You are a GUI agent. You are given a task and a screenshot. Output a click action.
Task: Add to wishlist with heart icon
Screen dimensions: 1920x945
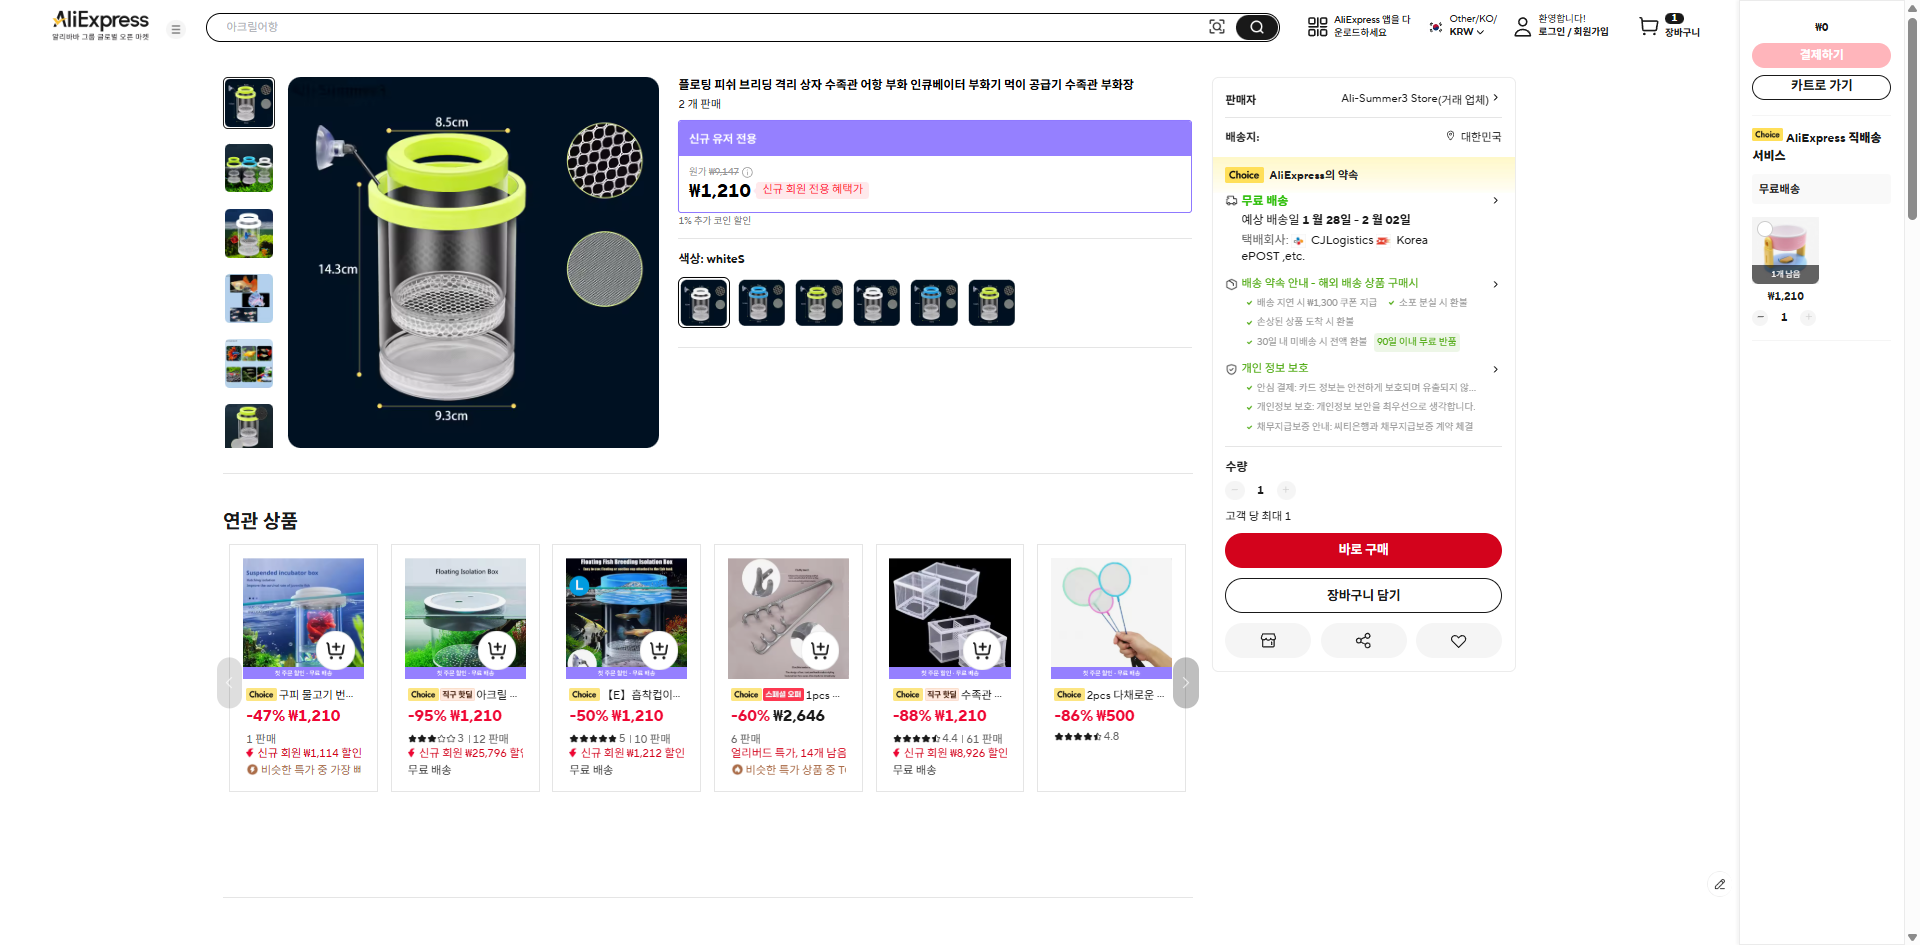coord(1458,641)
